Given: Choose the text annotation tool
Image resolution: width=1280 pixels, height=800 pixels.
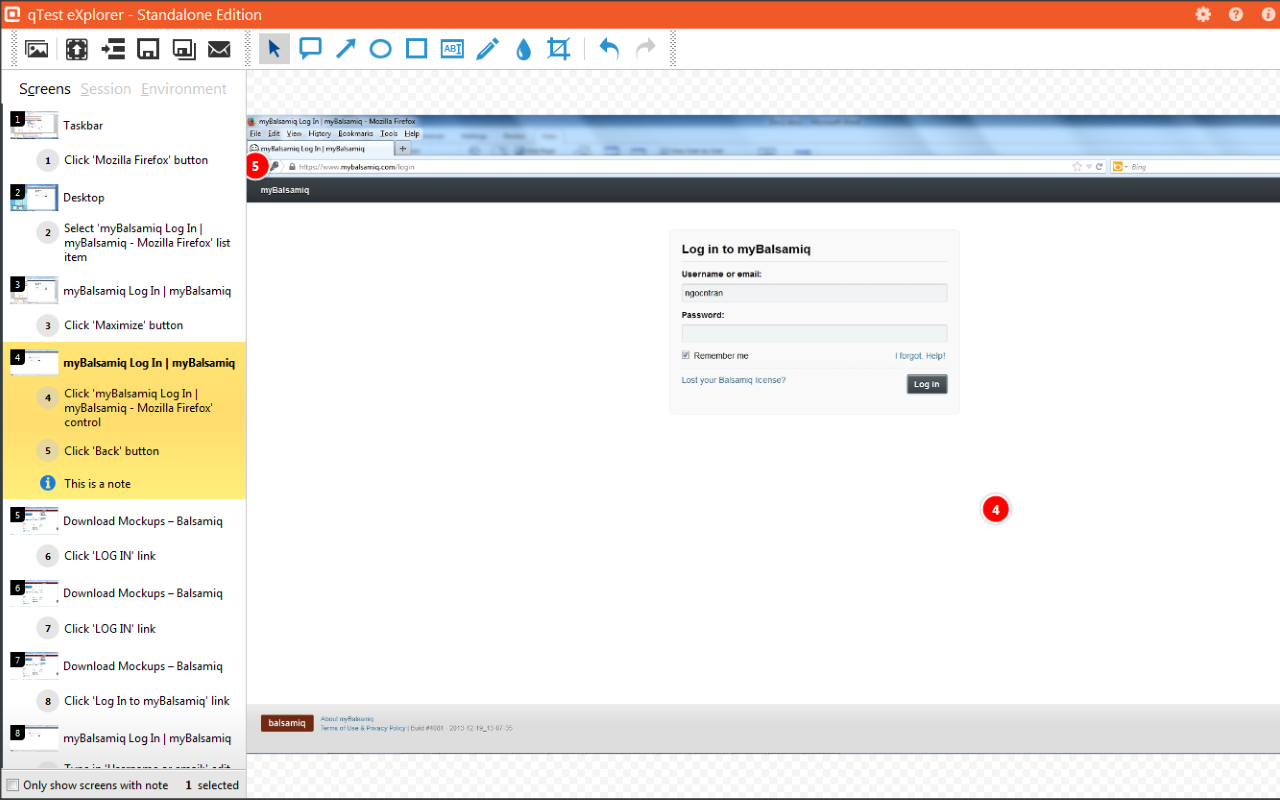Looking at the screenshot, I should pos(451,48).
